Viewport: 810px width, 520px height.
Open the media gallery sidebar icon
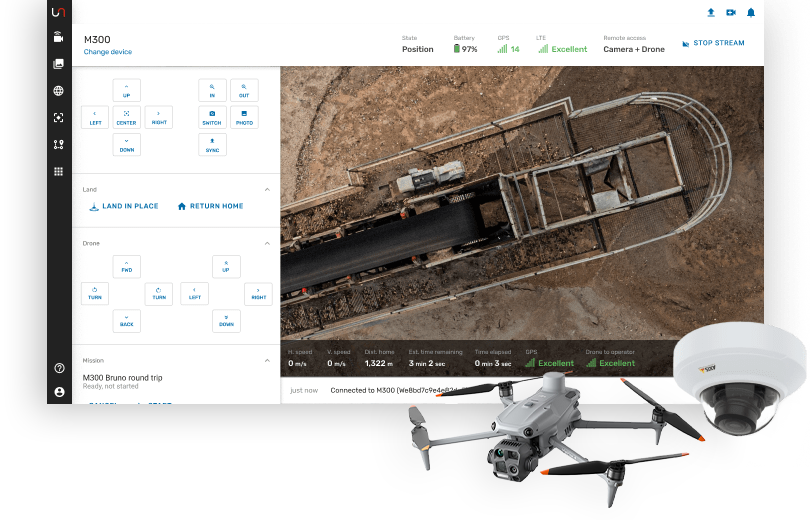(x=58, y=64)
